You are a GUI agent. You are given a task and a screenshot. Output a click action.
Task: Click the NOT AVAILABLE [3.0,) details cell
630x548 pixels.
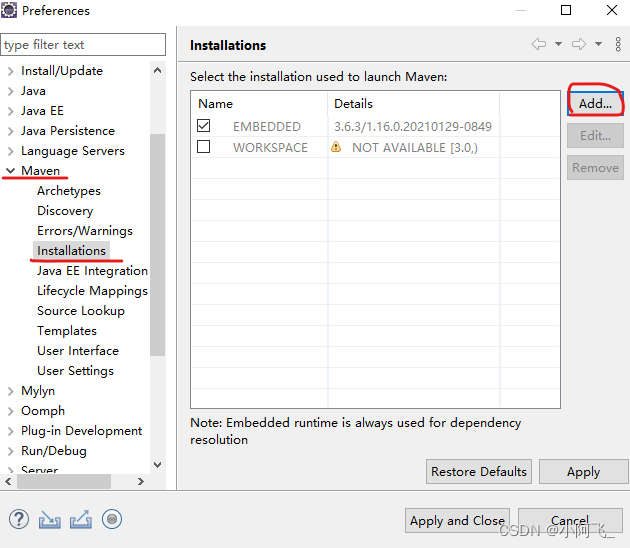415,147
